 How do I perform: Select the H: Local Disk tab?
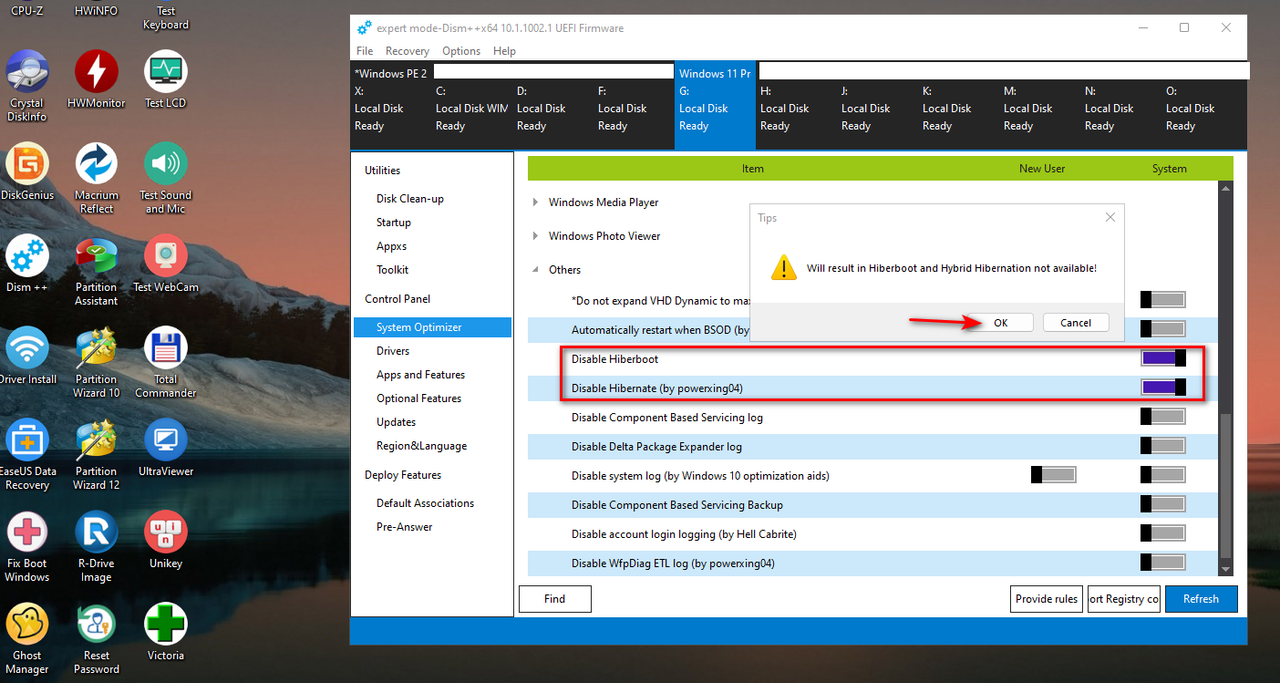pyautogui.click(x=795, y=108)
